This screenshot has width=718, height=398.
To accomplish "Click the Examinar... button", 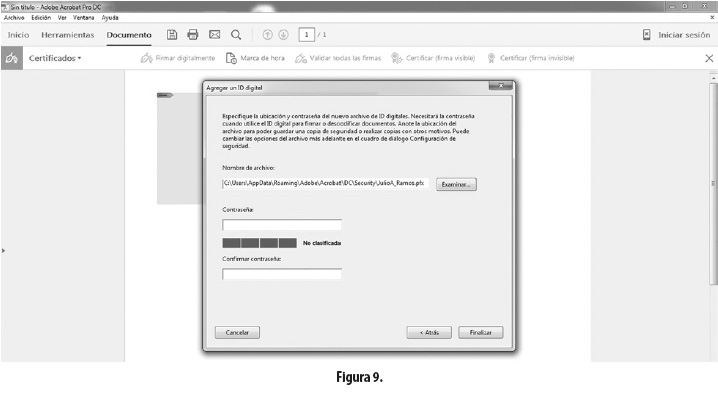I will point(456,184).
